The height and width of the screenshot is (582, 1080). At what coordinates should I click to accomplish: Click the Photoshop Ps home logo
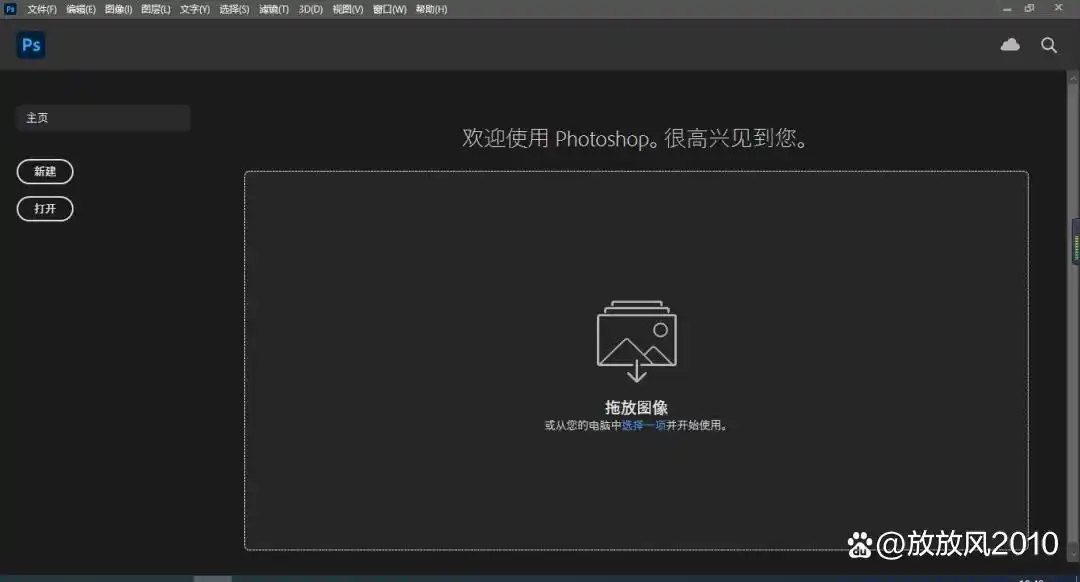pos(31,45)
